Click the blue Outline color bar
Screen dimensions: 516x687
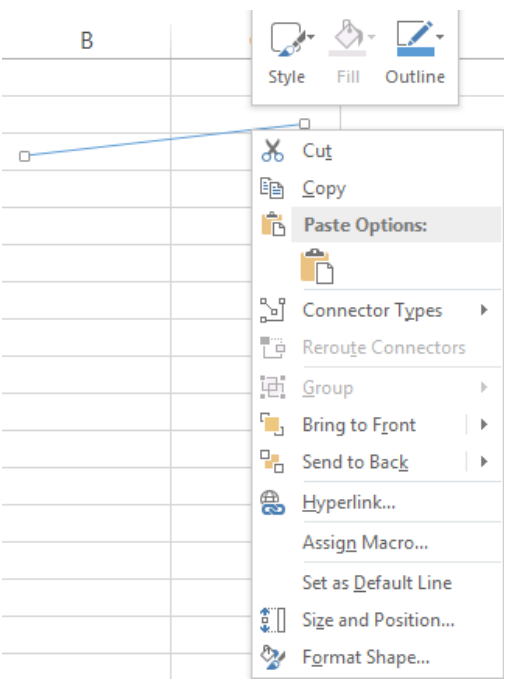[x=415, y=52]
